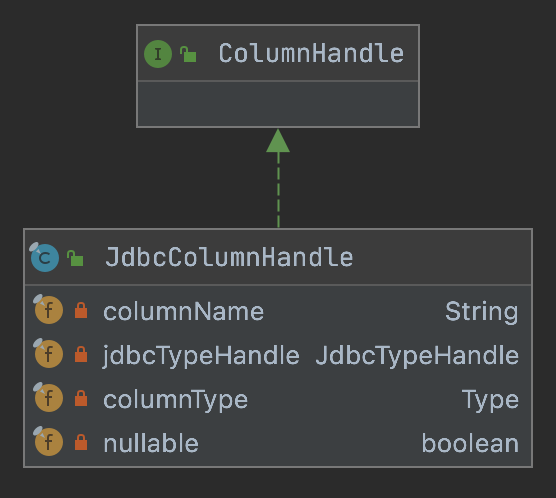The width and height of the screenshot is (556, 498).
Task: Click the green public-access icon beside JdbcColumnHandle
Action: click(x=75, y=258)
